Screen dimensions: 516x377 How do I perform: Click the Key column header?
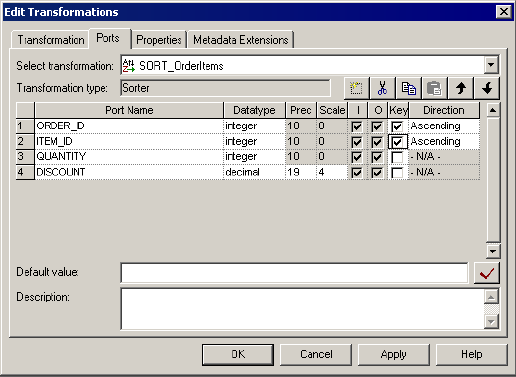398,110
